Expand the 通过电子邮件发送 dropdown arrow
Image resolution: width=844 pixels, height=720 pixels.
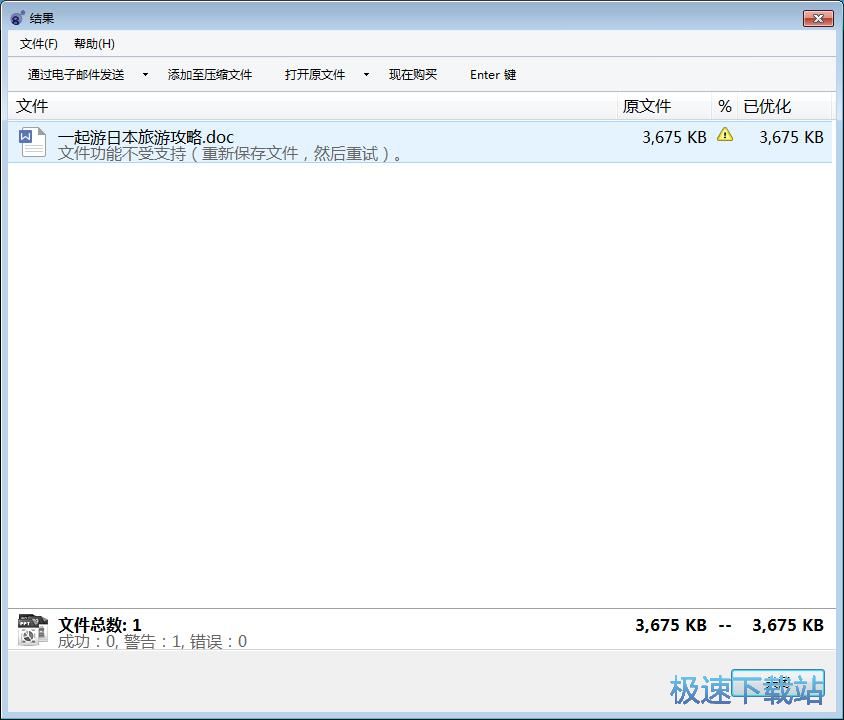pyautogui.click(x=145, y=75)
